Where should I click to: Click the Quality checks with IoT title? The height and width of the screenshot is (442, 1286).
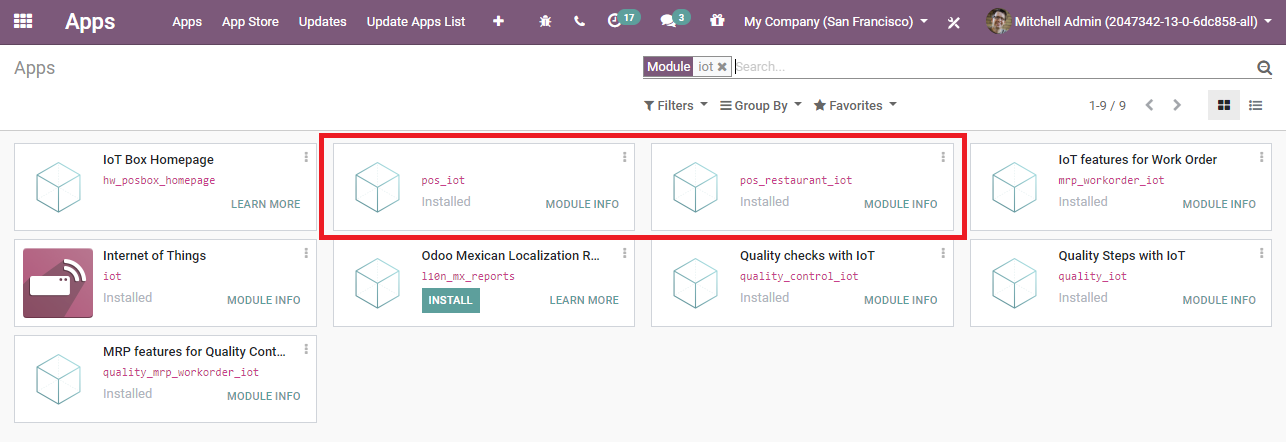[x=807, y=256]
